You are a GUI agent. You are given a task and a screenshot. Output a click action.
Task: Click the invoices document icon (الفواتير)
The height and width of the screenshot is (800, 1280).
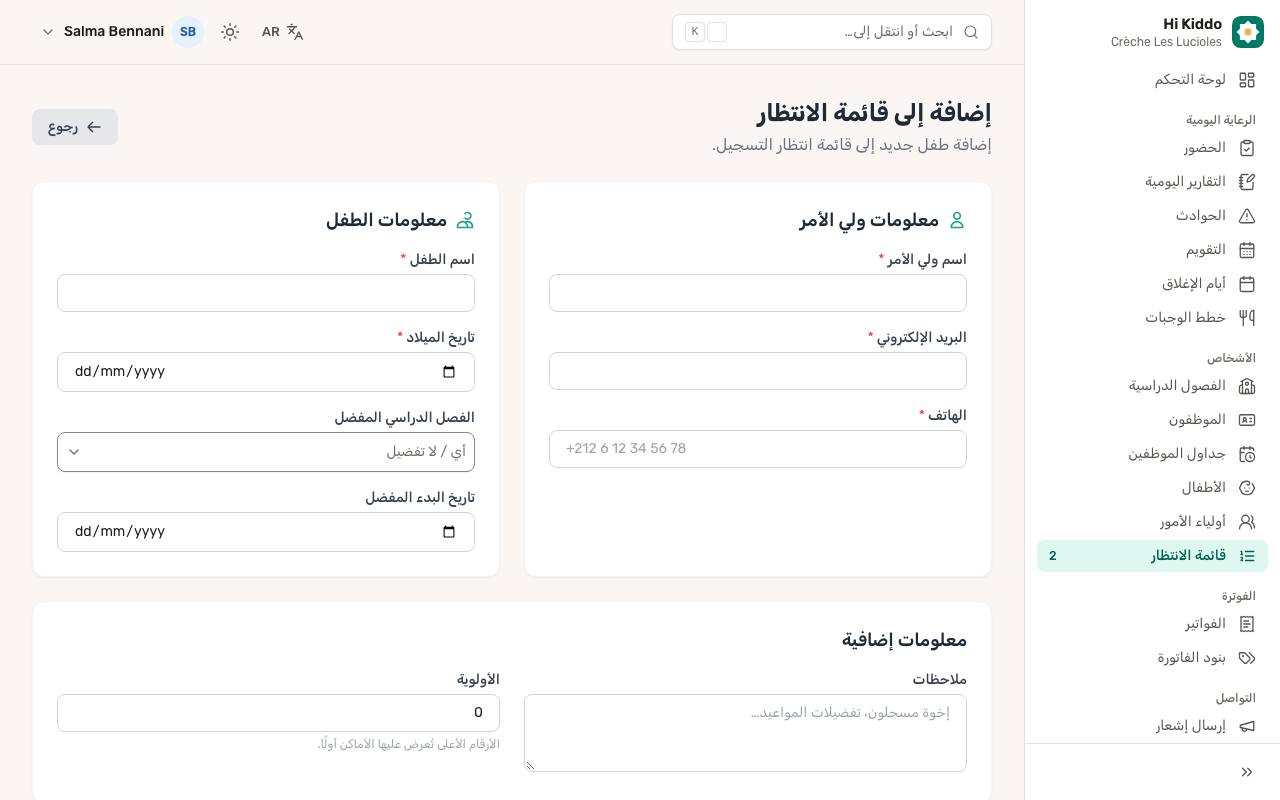click(x=1247, y=624)
